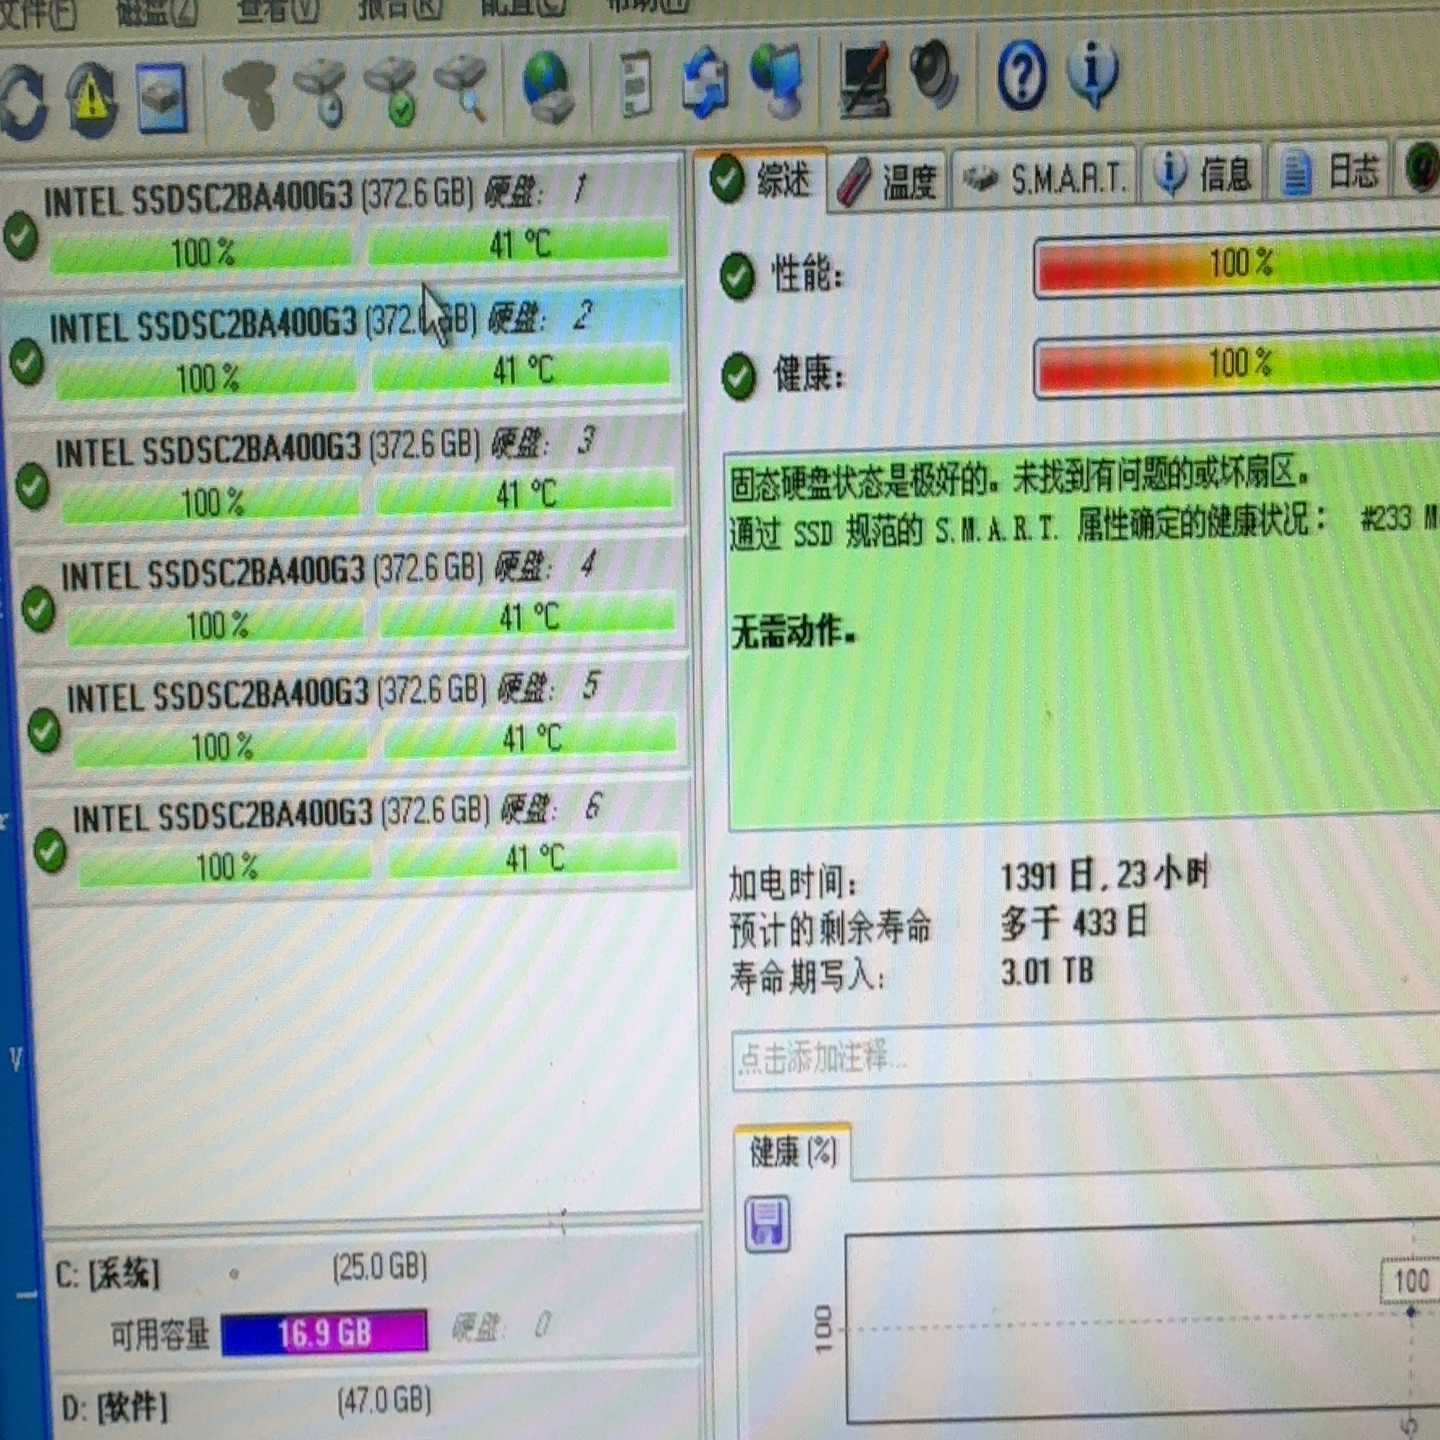Click the yellow warning alert toolbar icon
The width and height of the screenshot is (1440, 1440).
(91, 99)
